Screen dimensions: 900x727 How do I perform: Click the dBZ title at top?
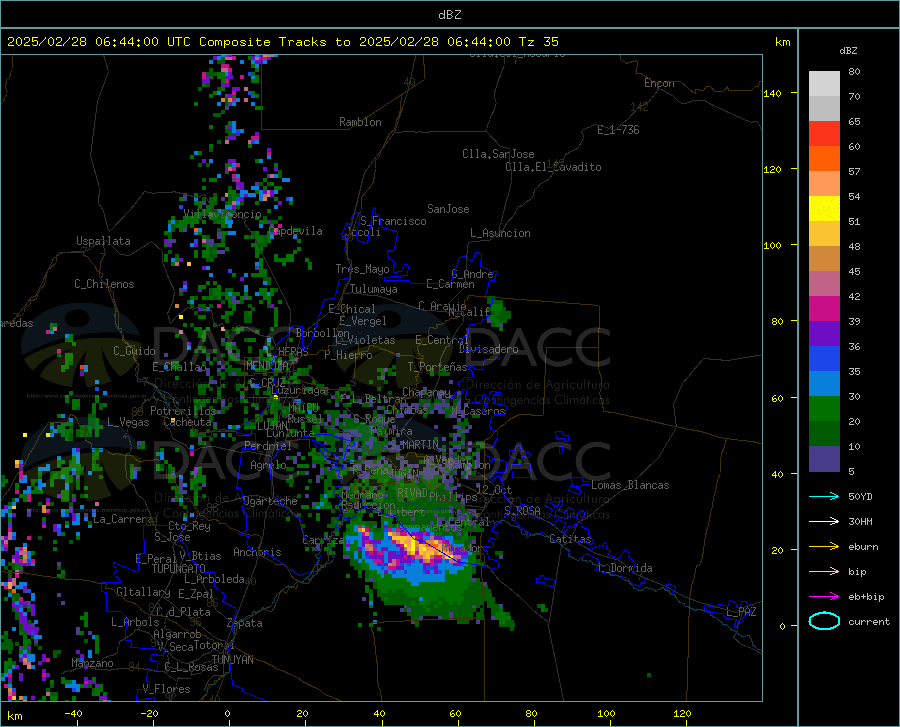click(449, 14)
